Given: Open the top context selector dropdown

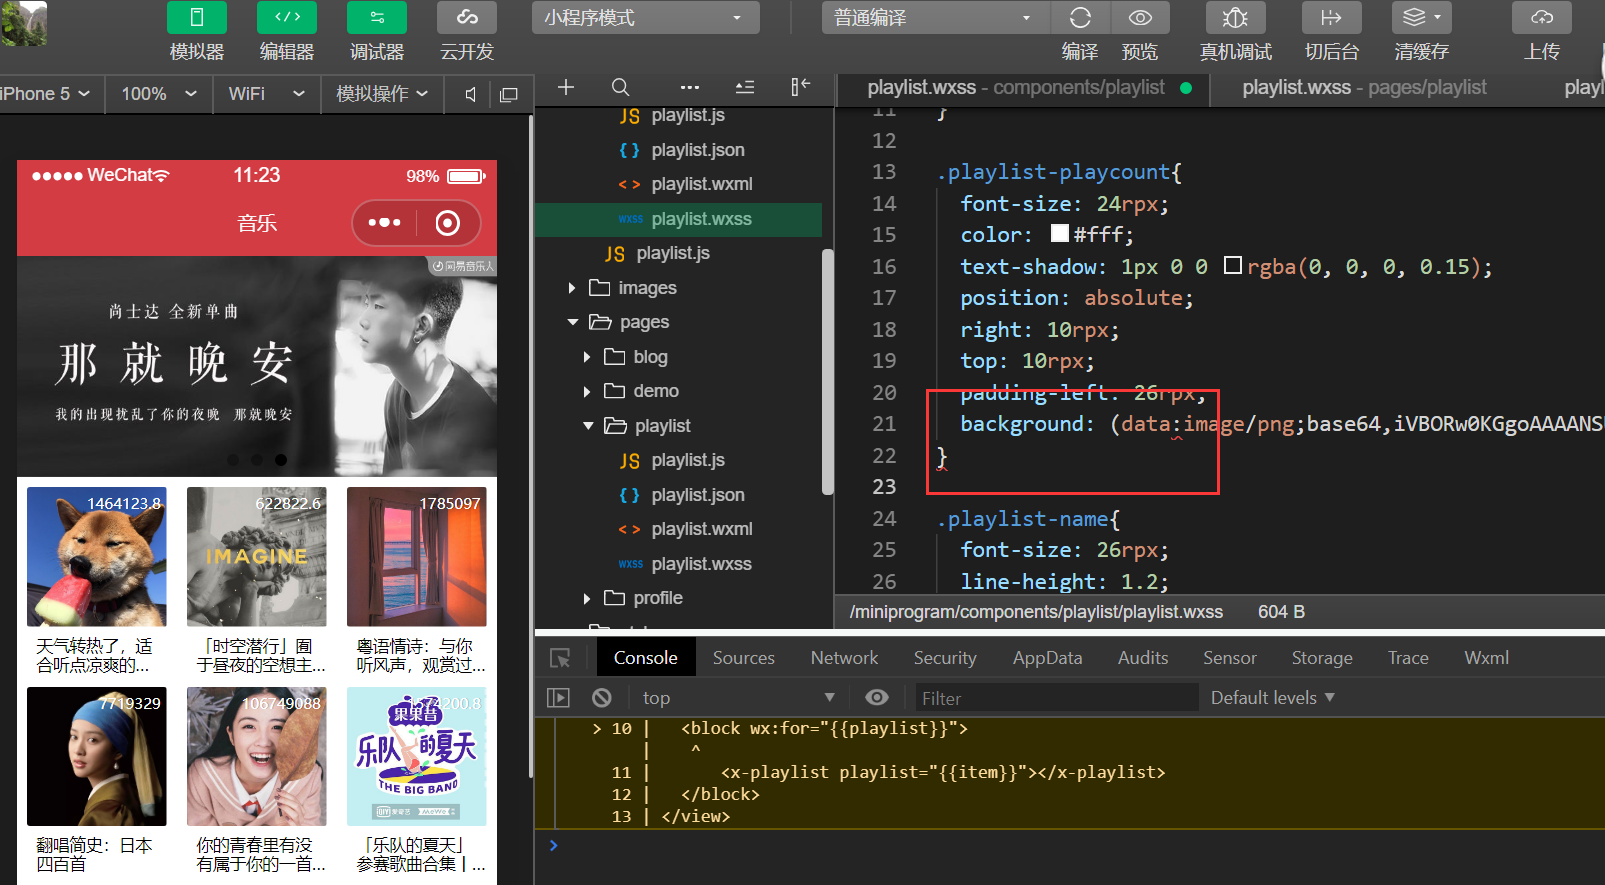Looking at the screenshot, I should pos(738,698).
